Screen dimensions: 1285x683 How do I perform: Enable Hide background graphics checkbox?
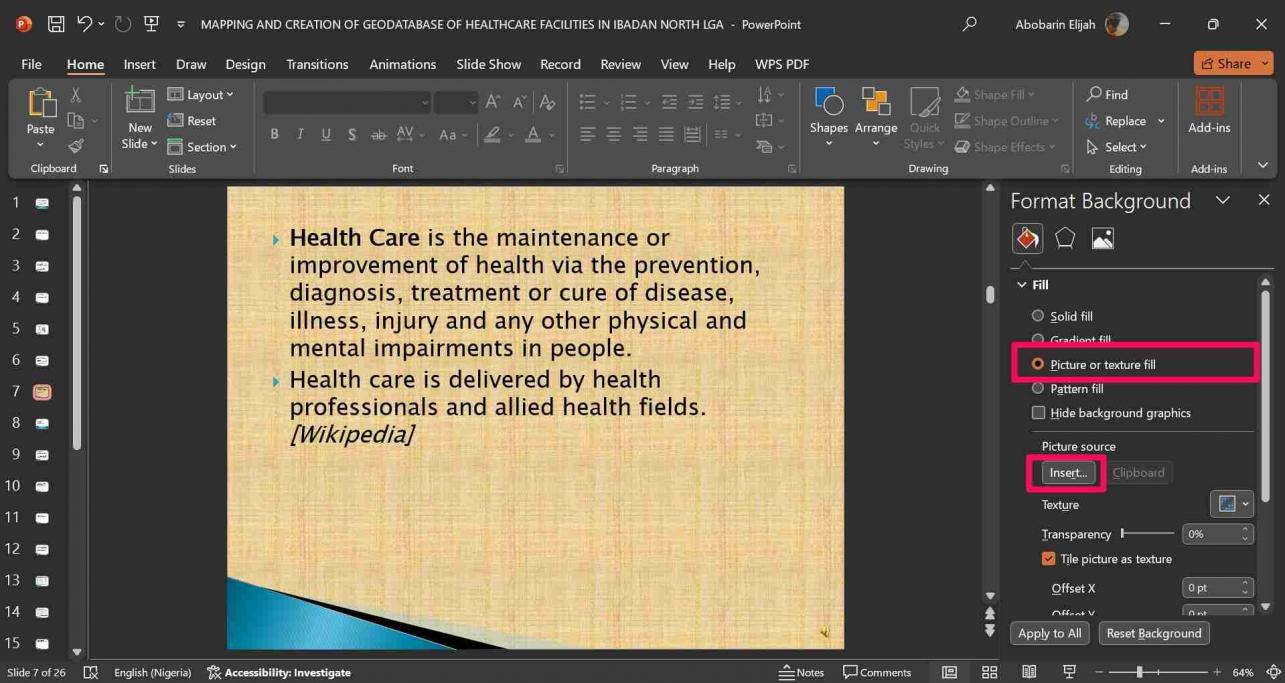(1039, 412)
